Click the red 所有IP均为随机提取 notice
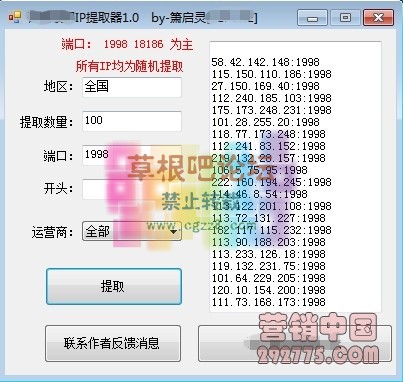The image size is (403, 382). pos(130,66)
